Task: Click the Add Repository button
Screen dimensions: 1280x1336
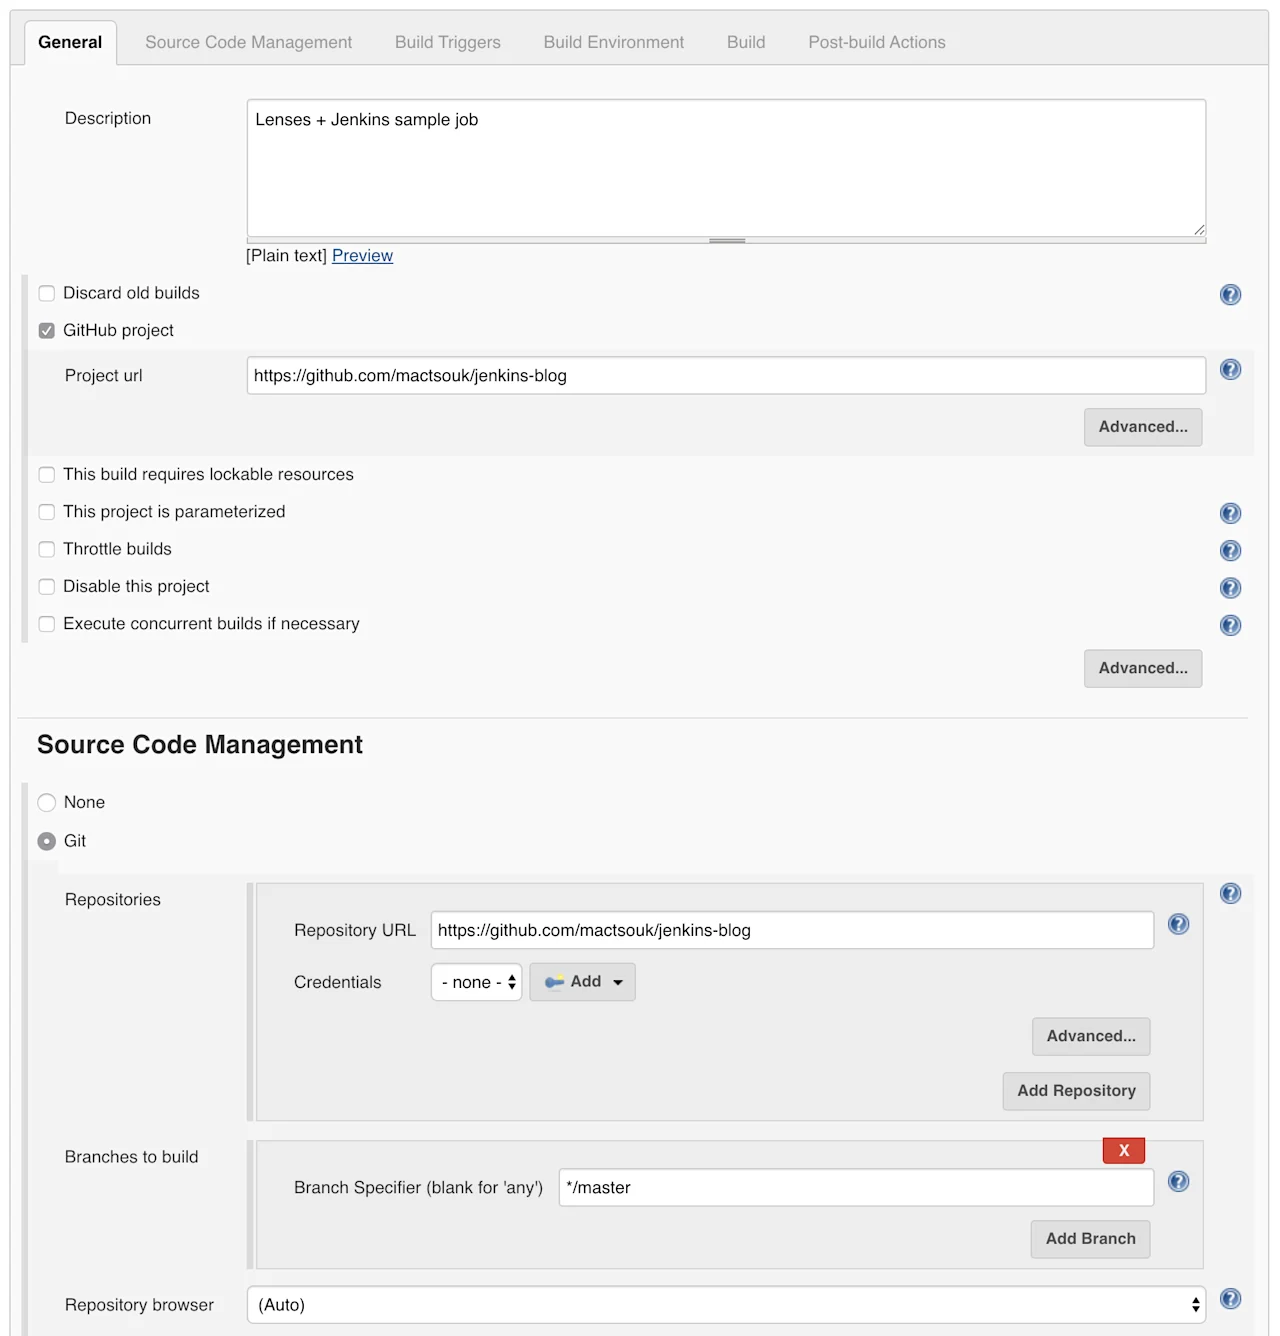Action: (1076, 1091)
